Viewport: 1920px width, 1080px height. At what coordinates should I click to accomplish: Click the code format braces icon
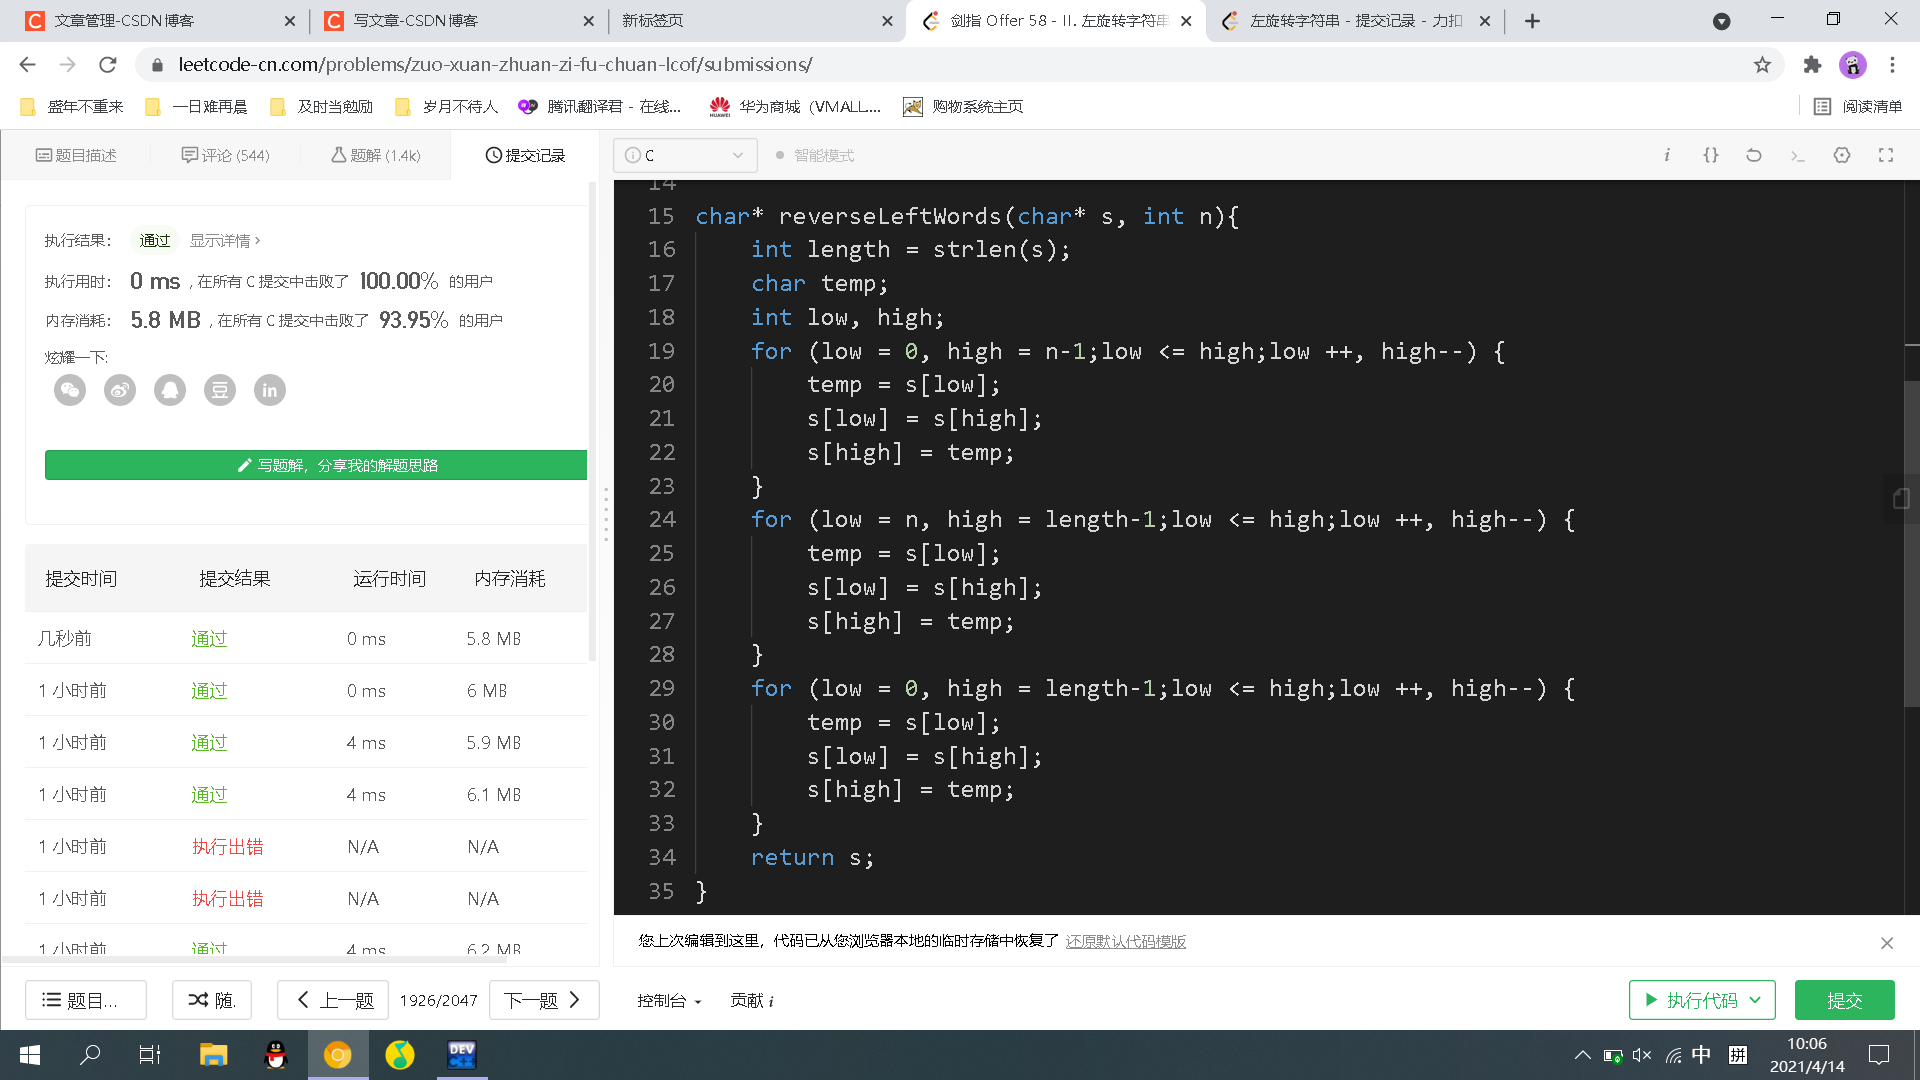(1711, 155)
